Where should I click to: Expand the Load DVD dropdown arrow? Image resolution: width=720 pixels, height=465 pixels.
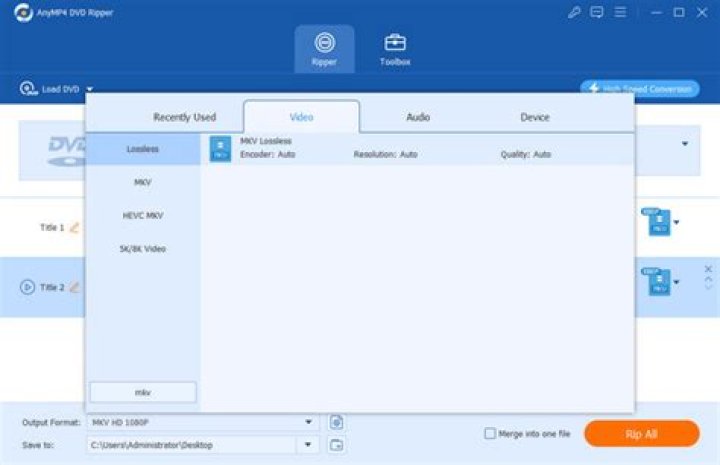point(89,90)
